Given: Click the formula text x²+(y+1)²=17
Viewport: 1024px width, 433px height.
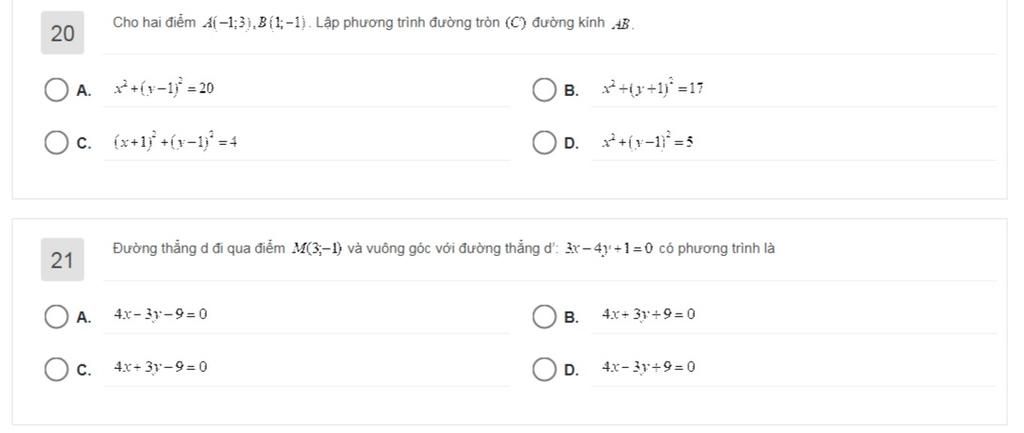Looking at the screenshot, I should [653, 89].
